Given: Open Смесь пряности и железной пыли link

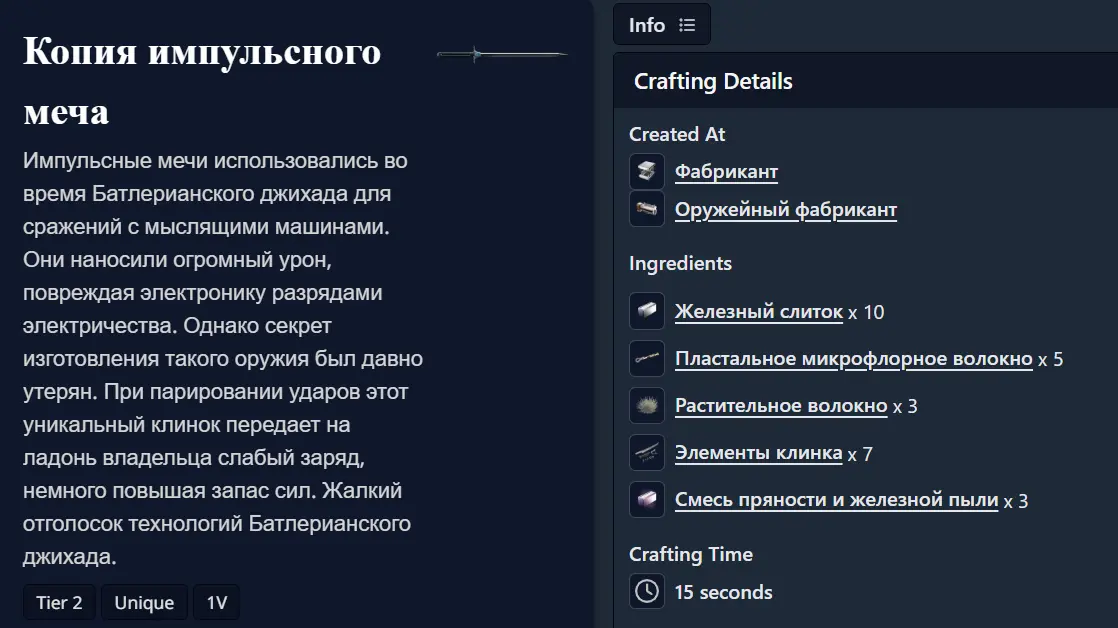Looking at the screenshot, I should pos(836,500).
